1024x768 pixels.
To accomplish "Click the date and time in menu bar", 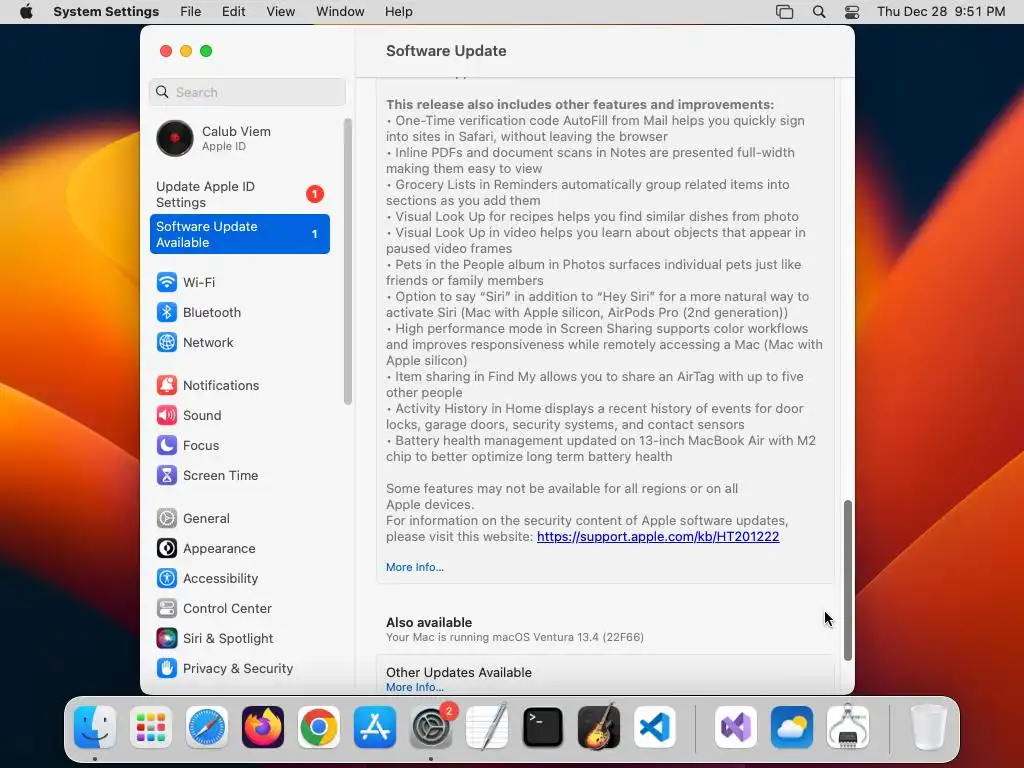I will (x=940, y=12).
